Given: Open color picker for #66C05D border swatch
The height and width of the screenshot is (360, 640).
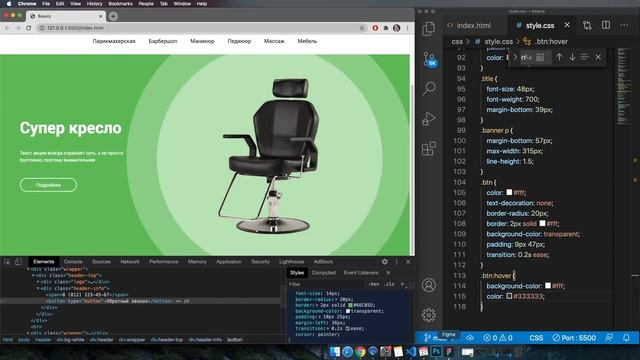Looking at the screenshot, I should (350, 305).
